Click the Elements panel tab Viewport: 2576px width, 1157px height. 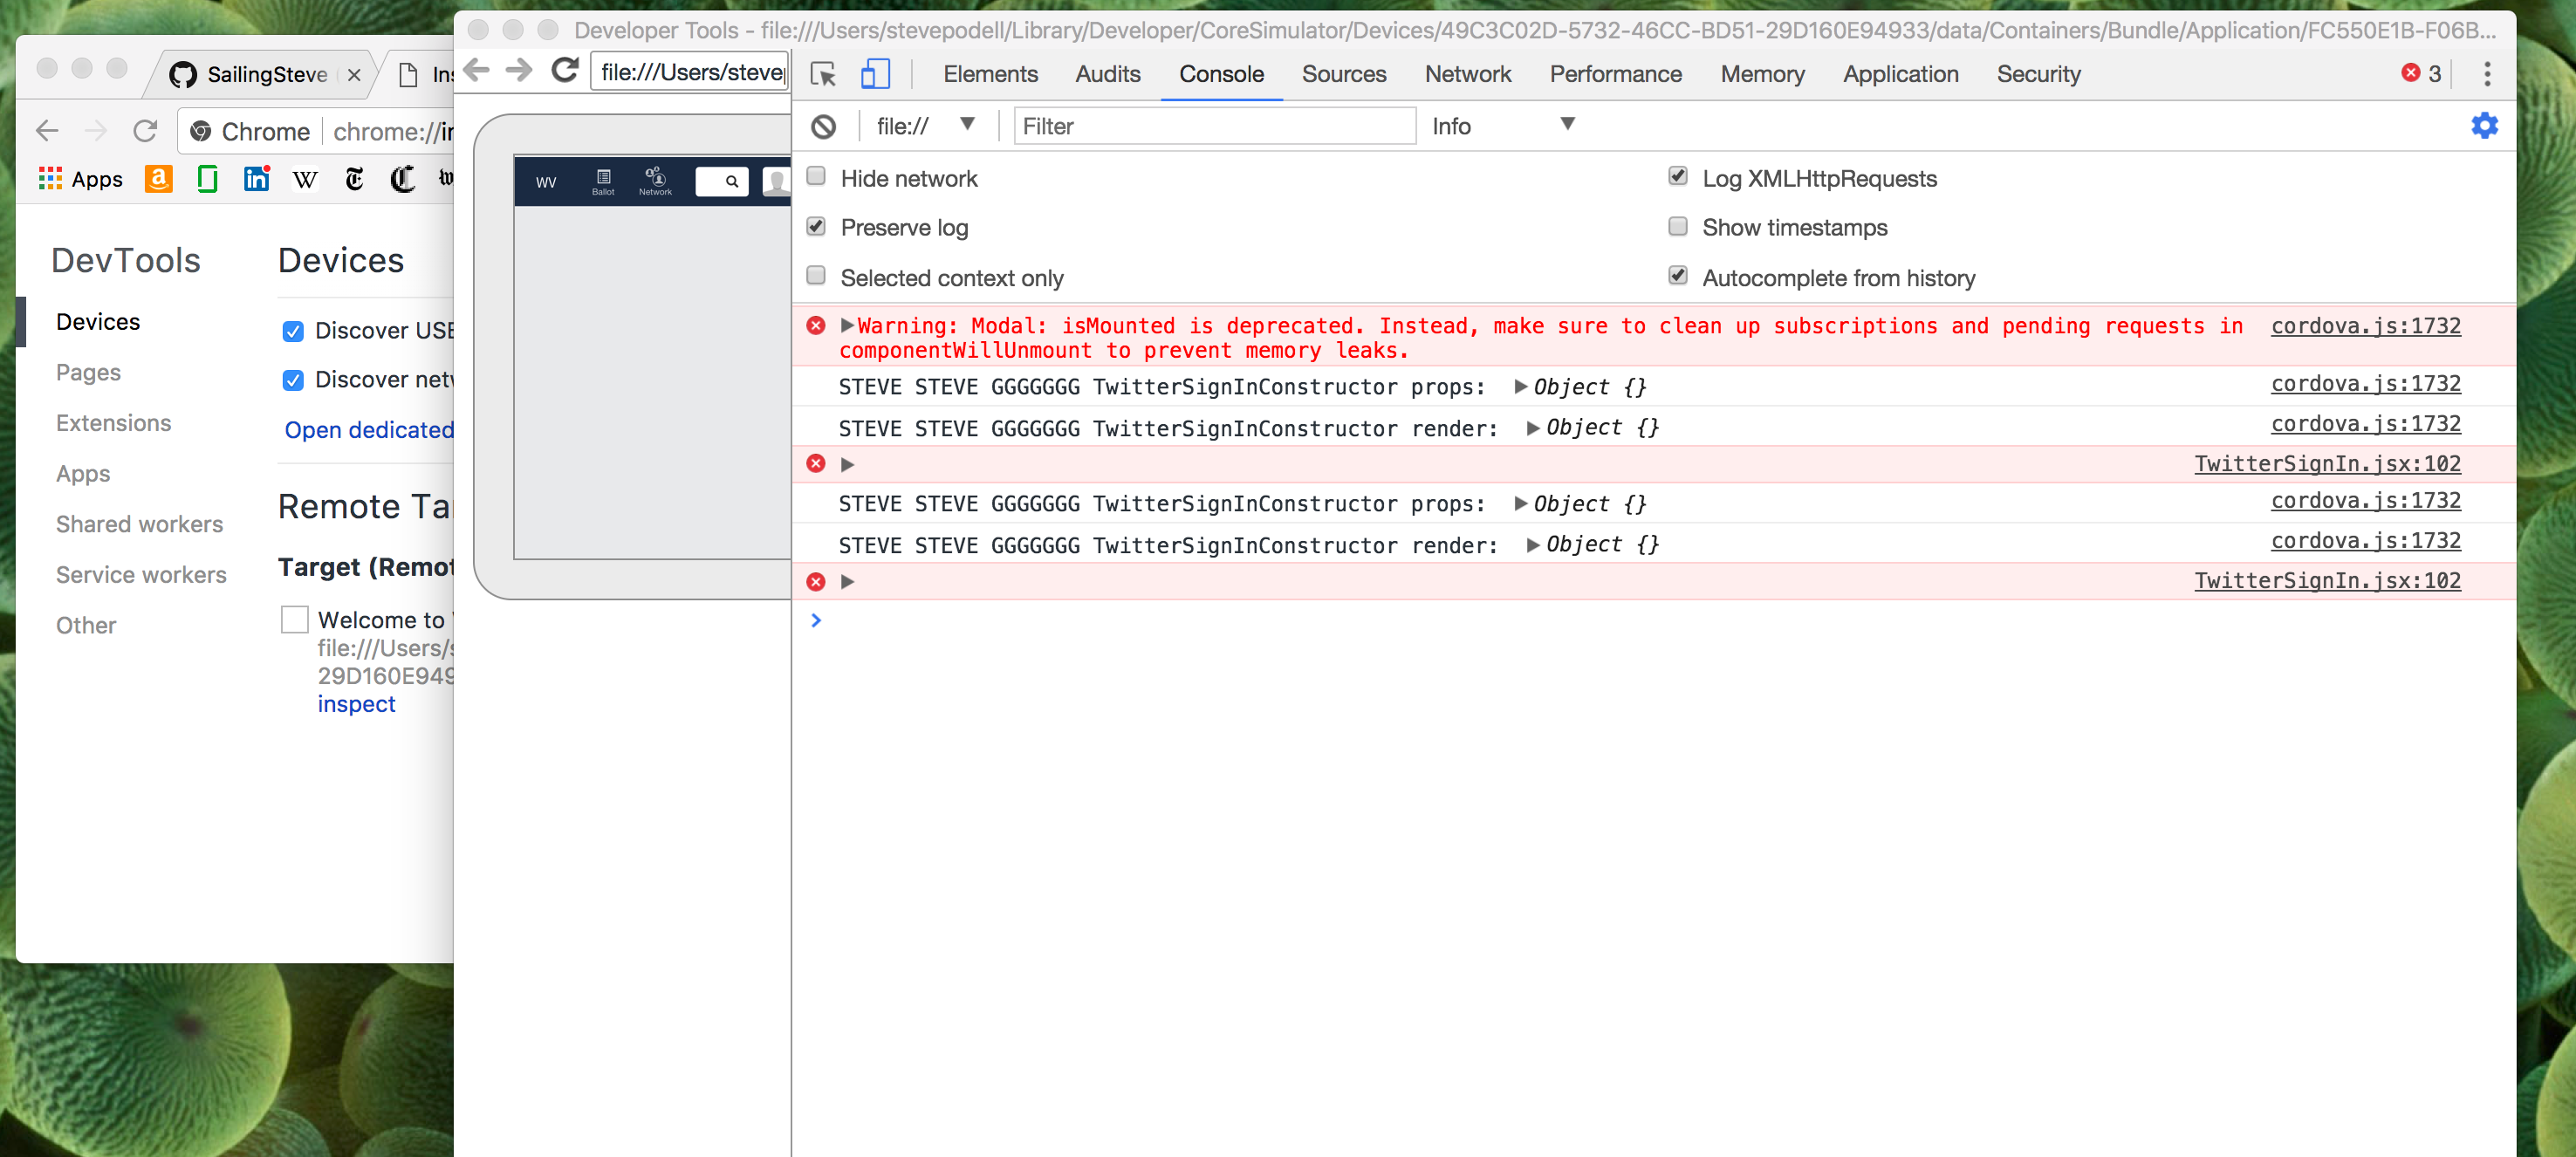point(989,74)
